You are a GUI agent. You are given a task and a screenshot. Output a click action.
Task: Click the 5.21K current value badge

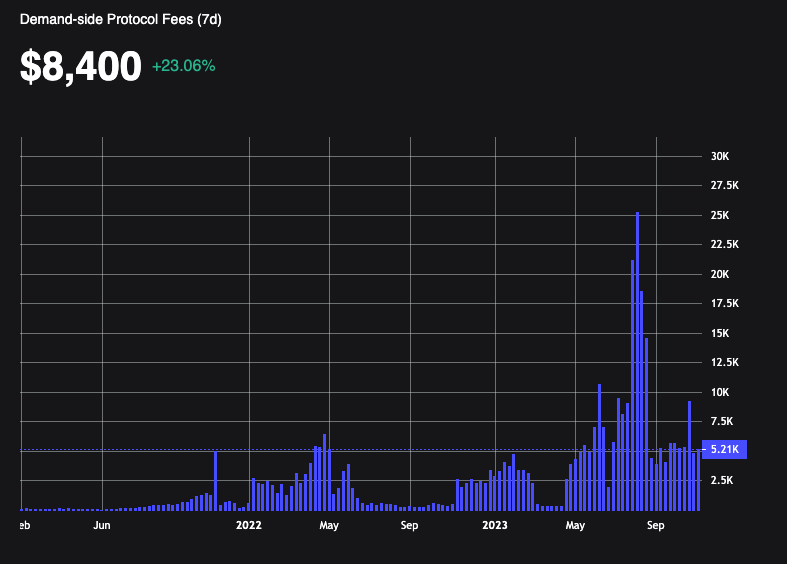[x=724, y=449]
